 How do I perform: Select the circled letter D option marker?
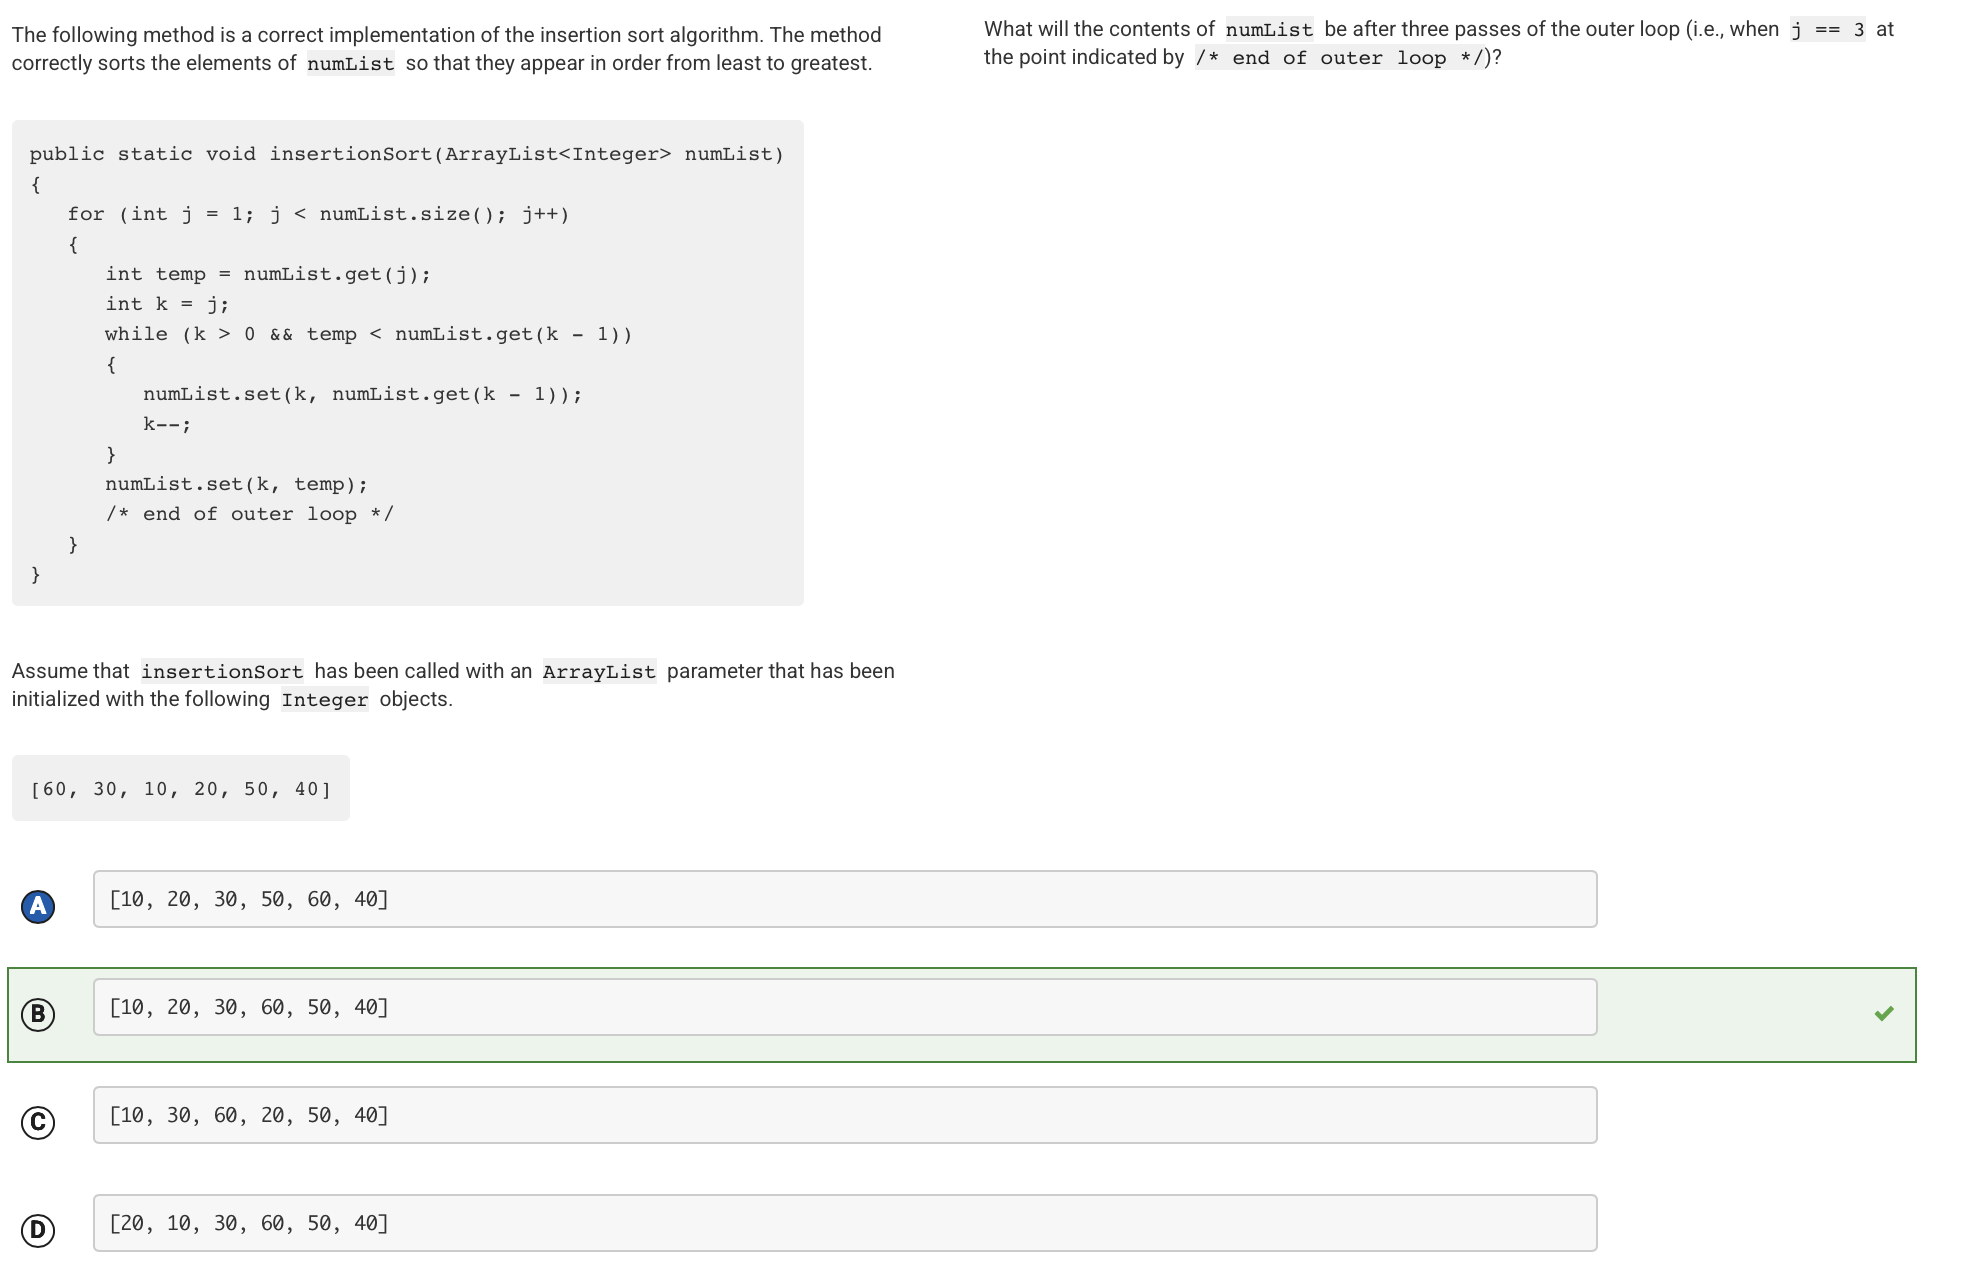click(x=38, y=1229)
